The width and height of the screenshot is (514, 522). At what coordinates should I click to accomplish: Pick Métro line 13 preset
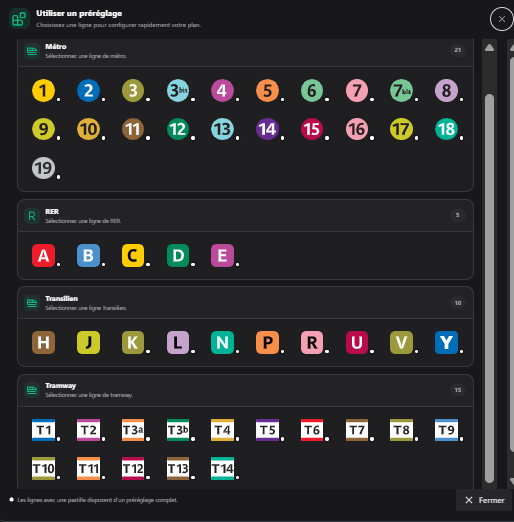(222, 129)
